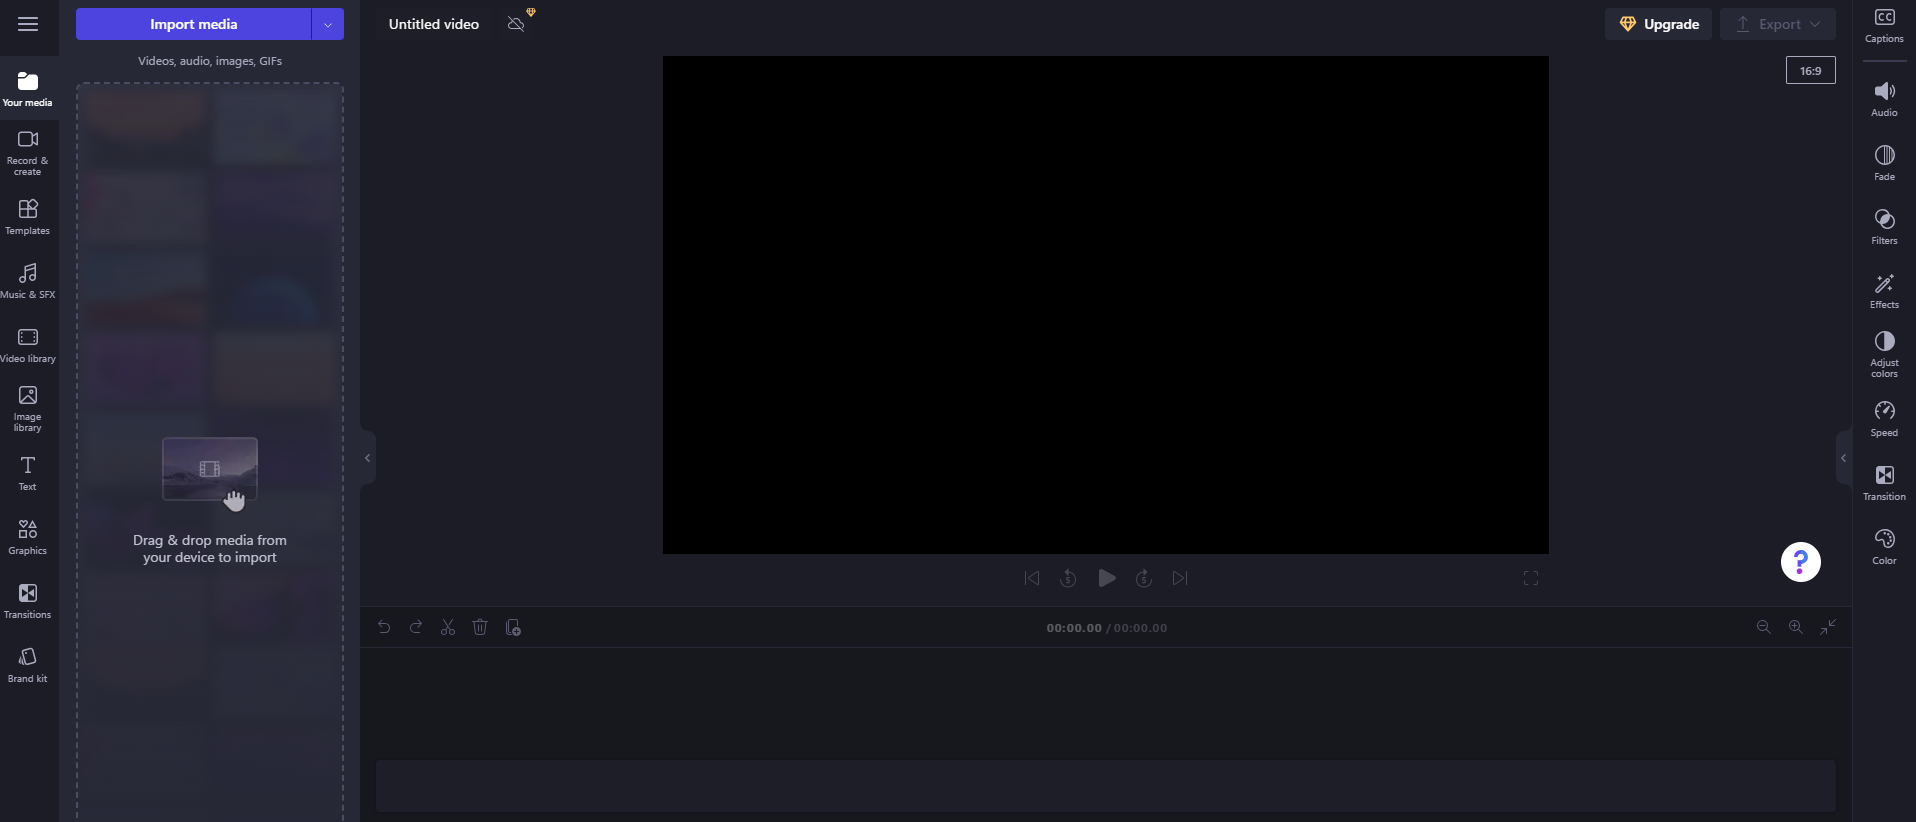
Task: Open the Brand kit panel
Action: pyautogui.click(x=28, y=665)
